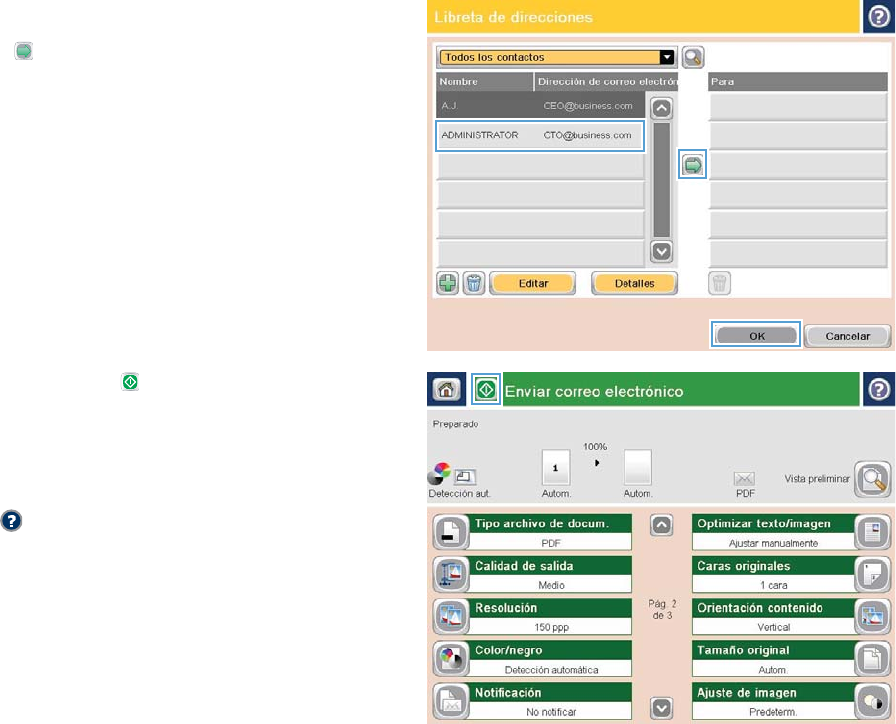896x724 pixels.
Task: Click the Ajuste de imagen icon
Action: pos(873,702)
